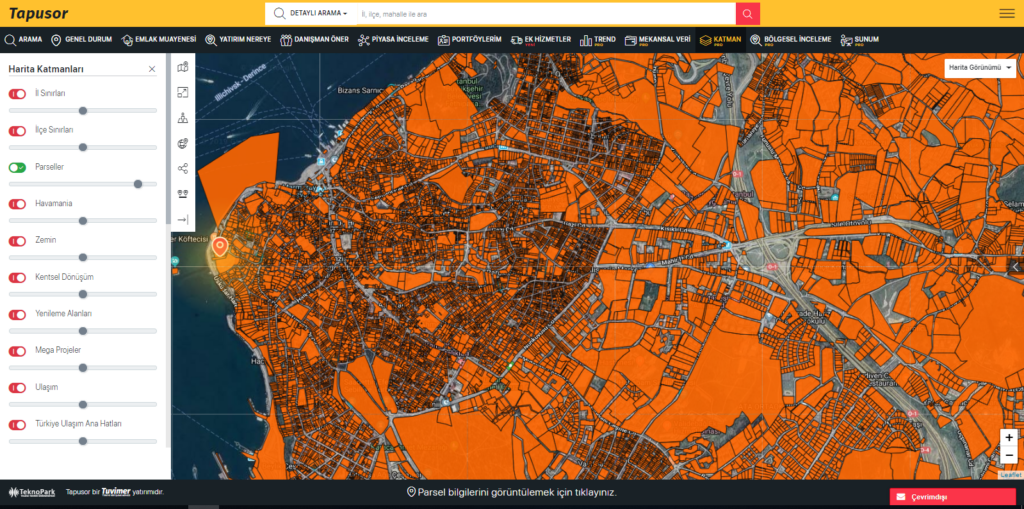Close the Harita Katmanları panel
The height and width of the screenshot is (509, 1024).
(152, 69)
